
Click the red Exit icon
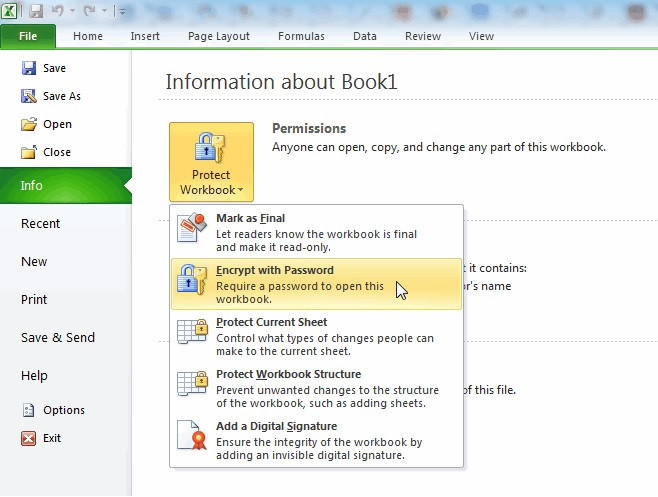tap(28, 438)
